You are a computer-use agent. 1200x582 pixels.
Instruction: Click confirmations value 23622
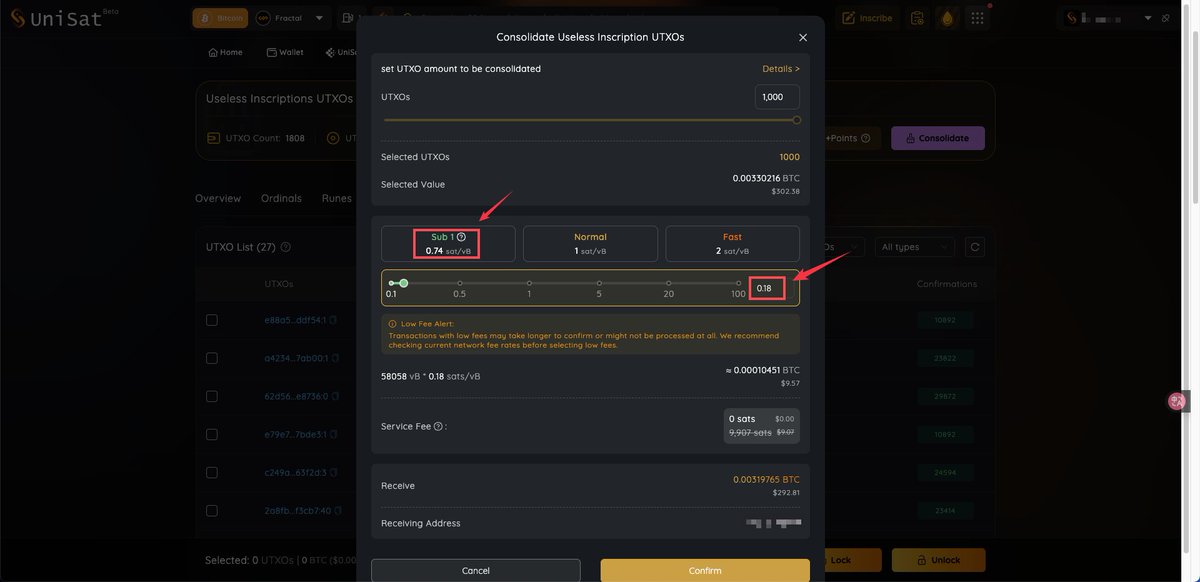click(943, 358)
